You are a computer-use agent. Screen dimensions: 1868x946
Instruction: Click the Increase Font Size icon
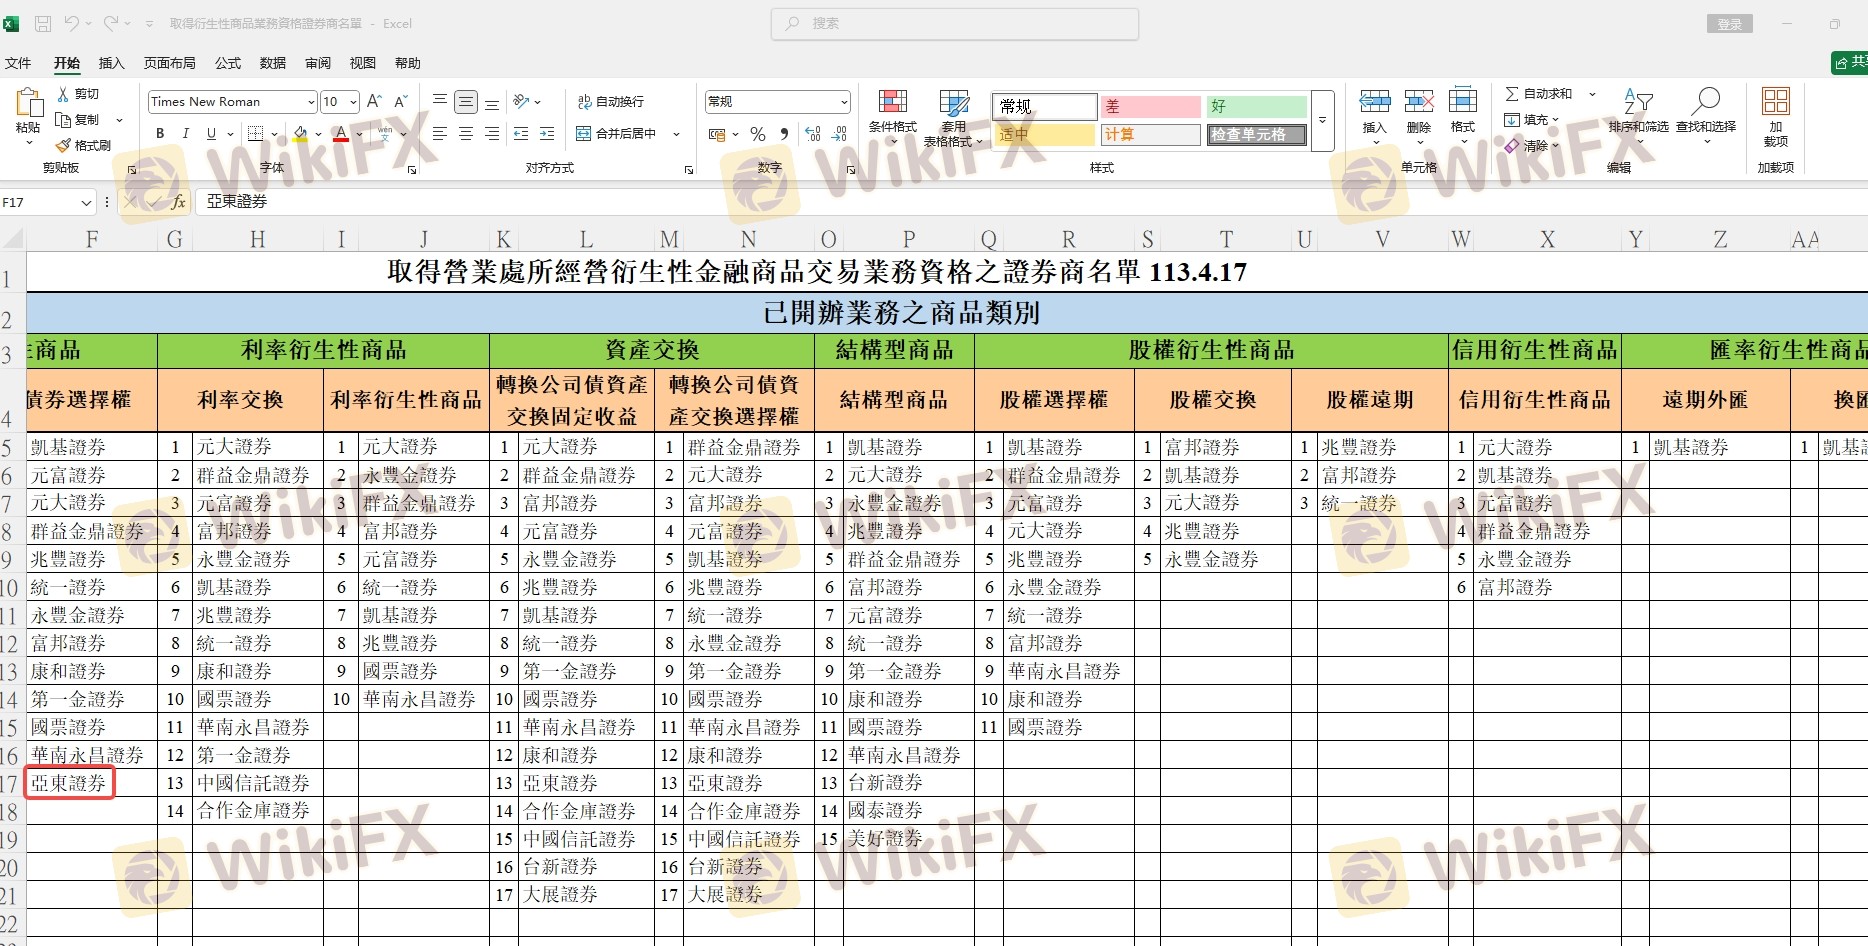[374, 102]
